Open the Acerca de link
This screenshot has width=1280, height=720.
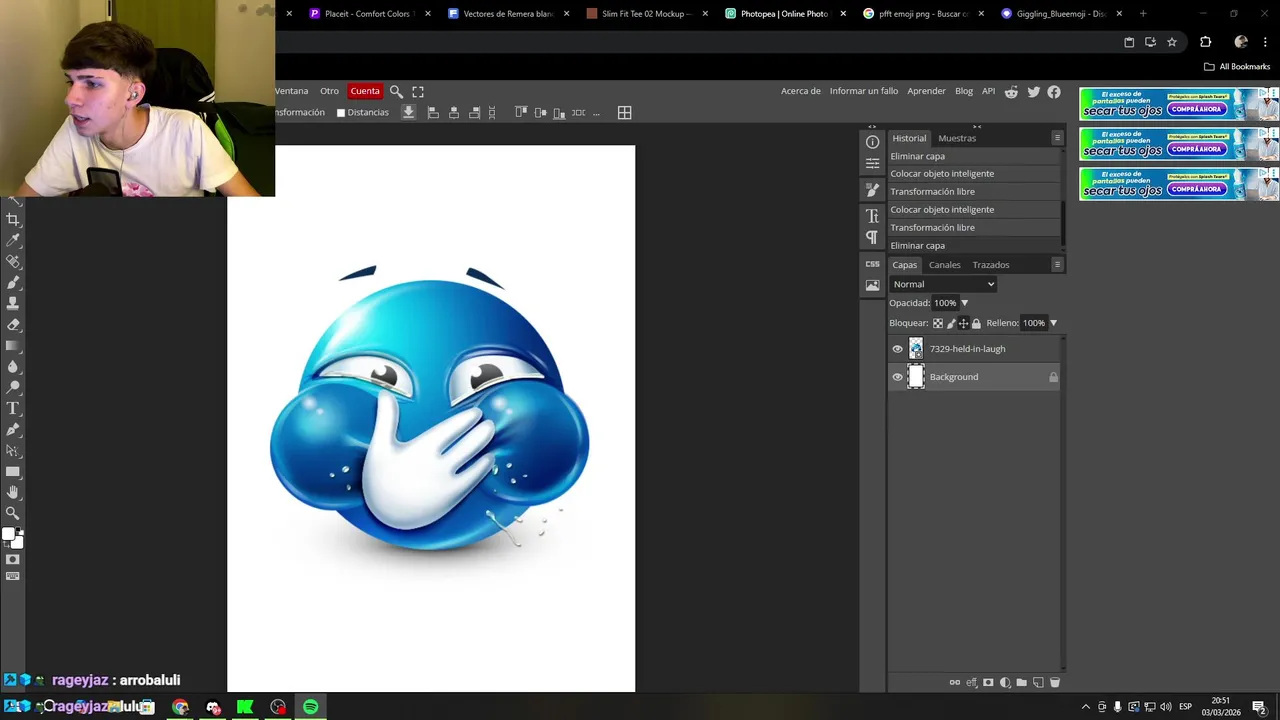point(801,91)
